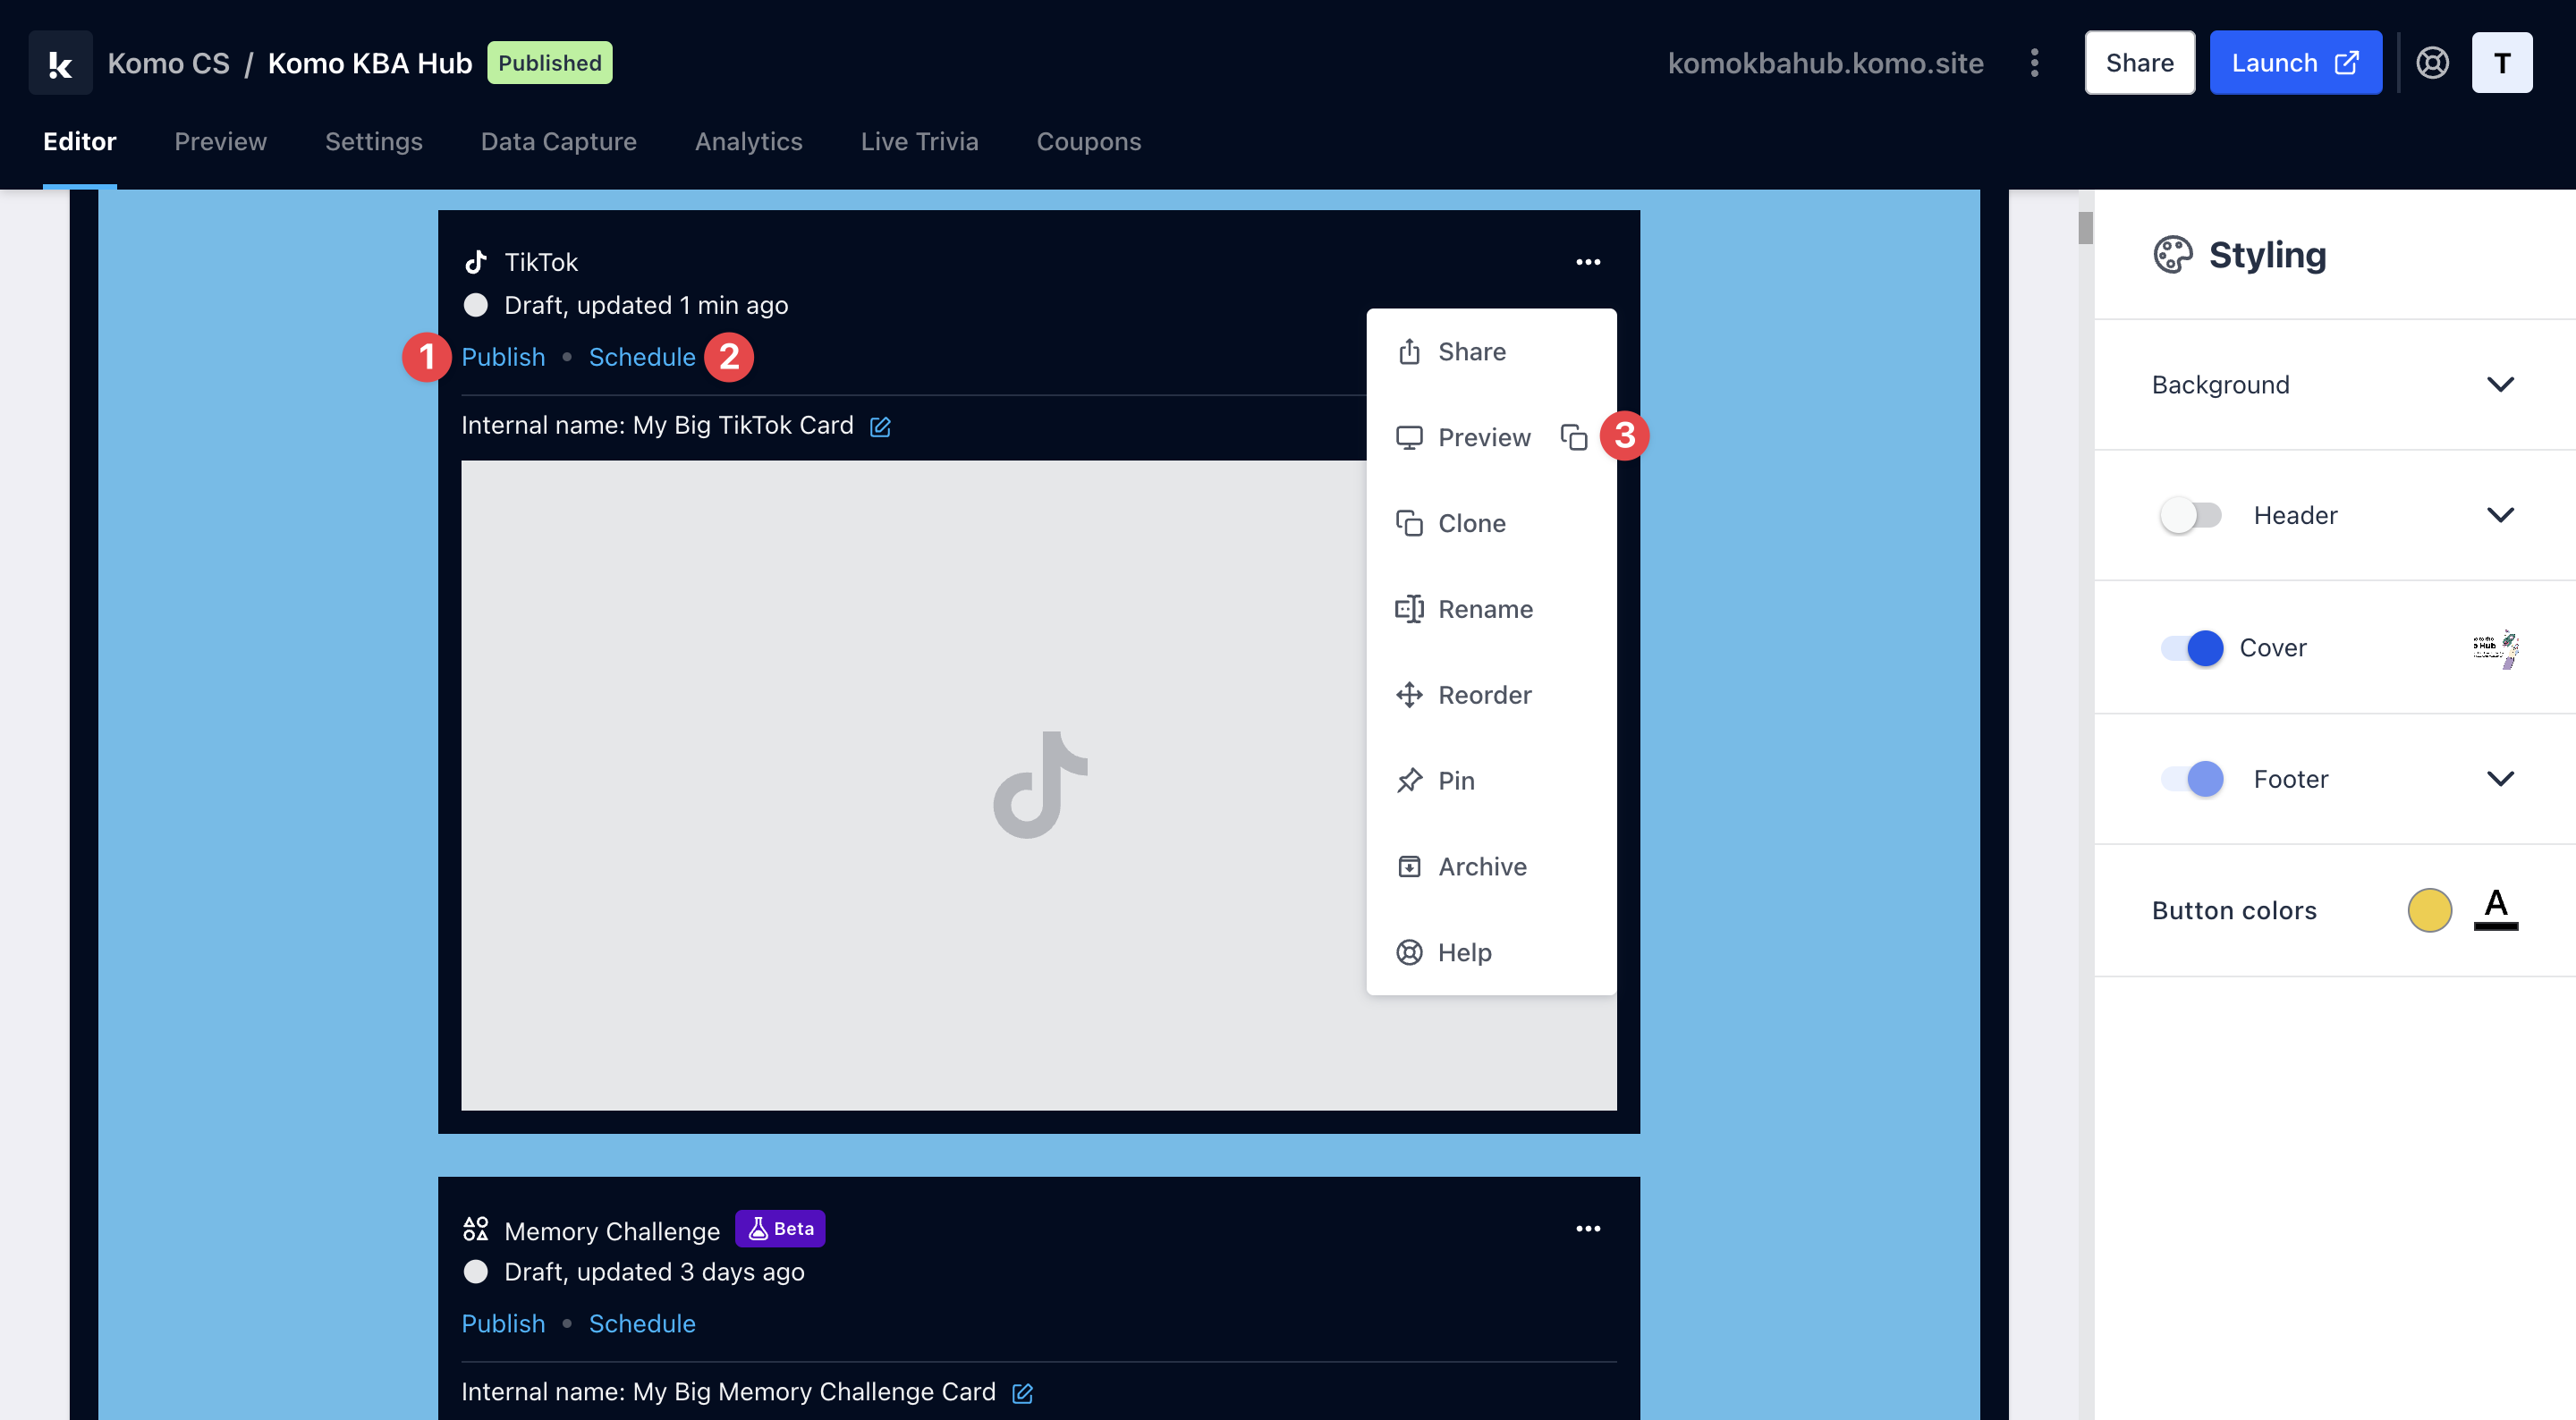Expand the Background styling section

click(x=2499, y=385)
